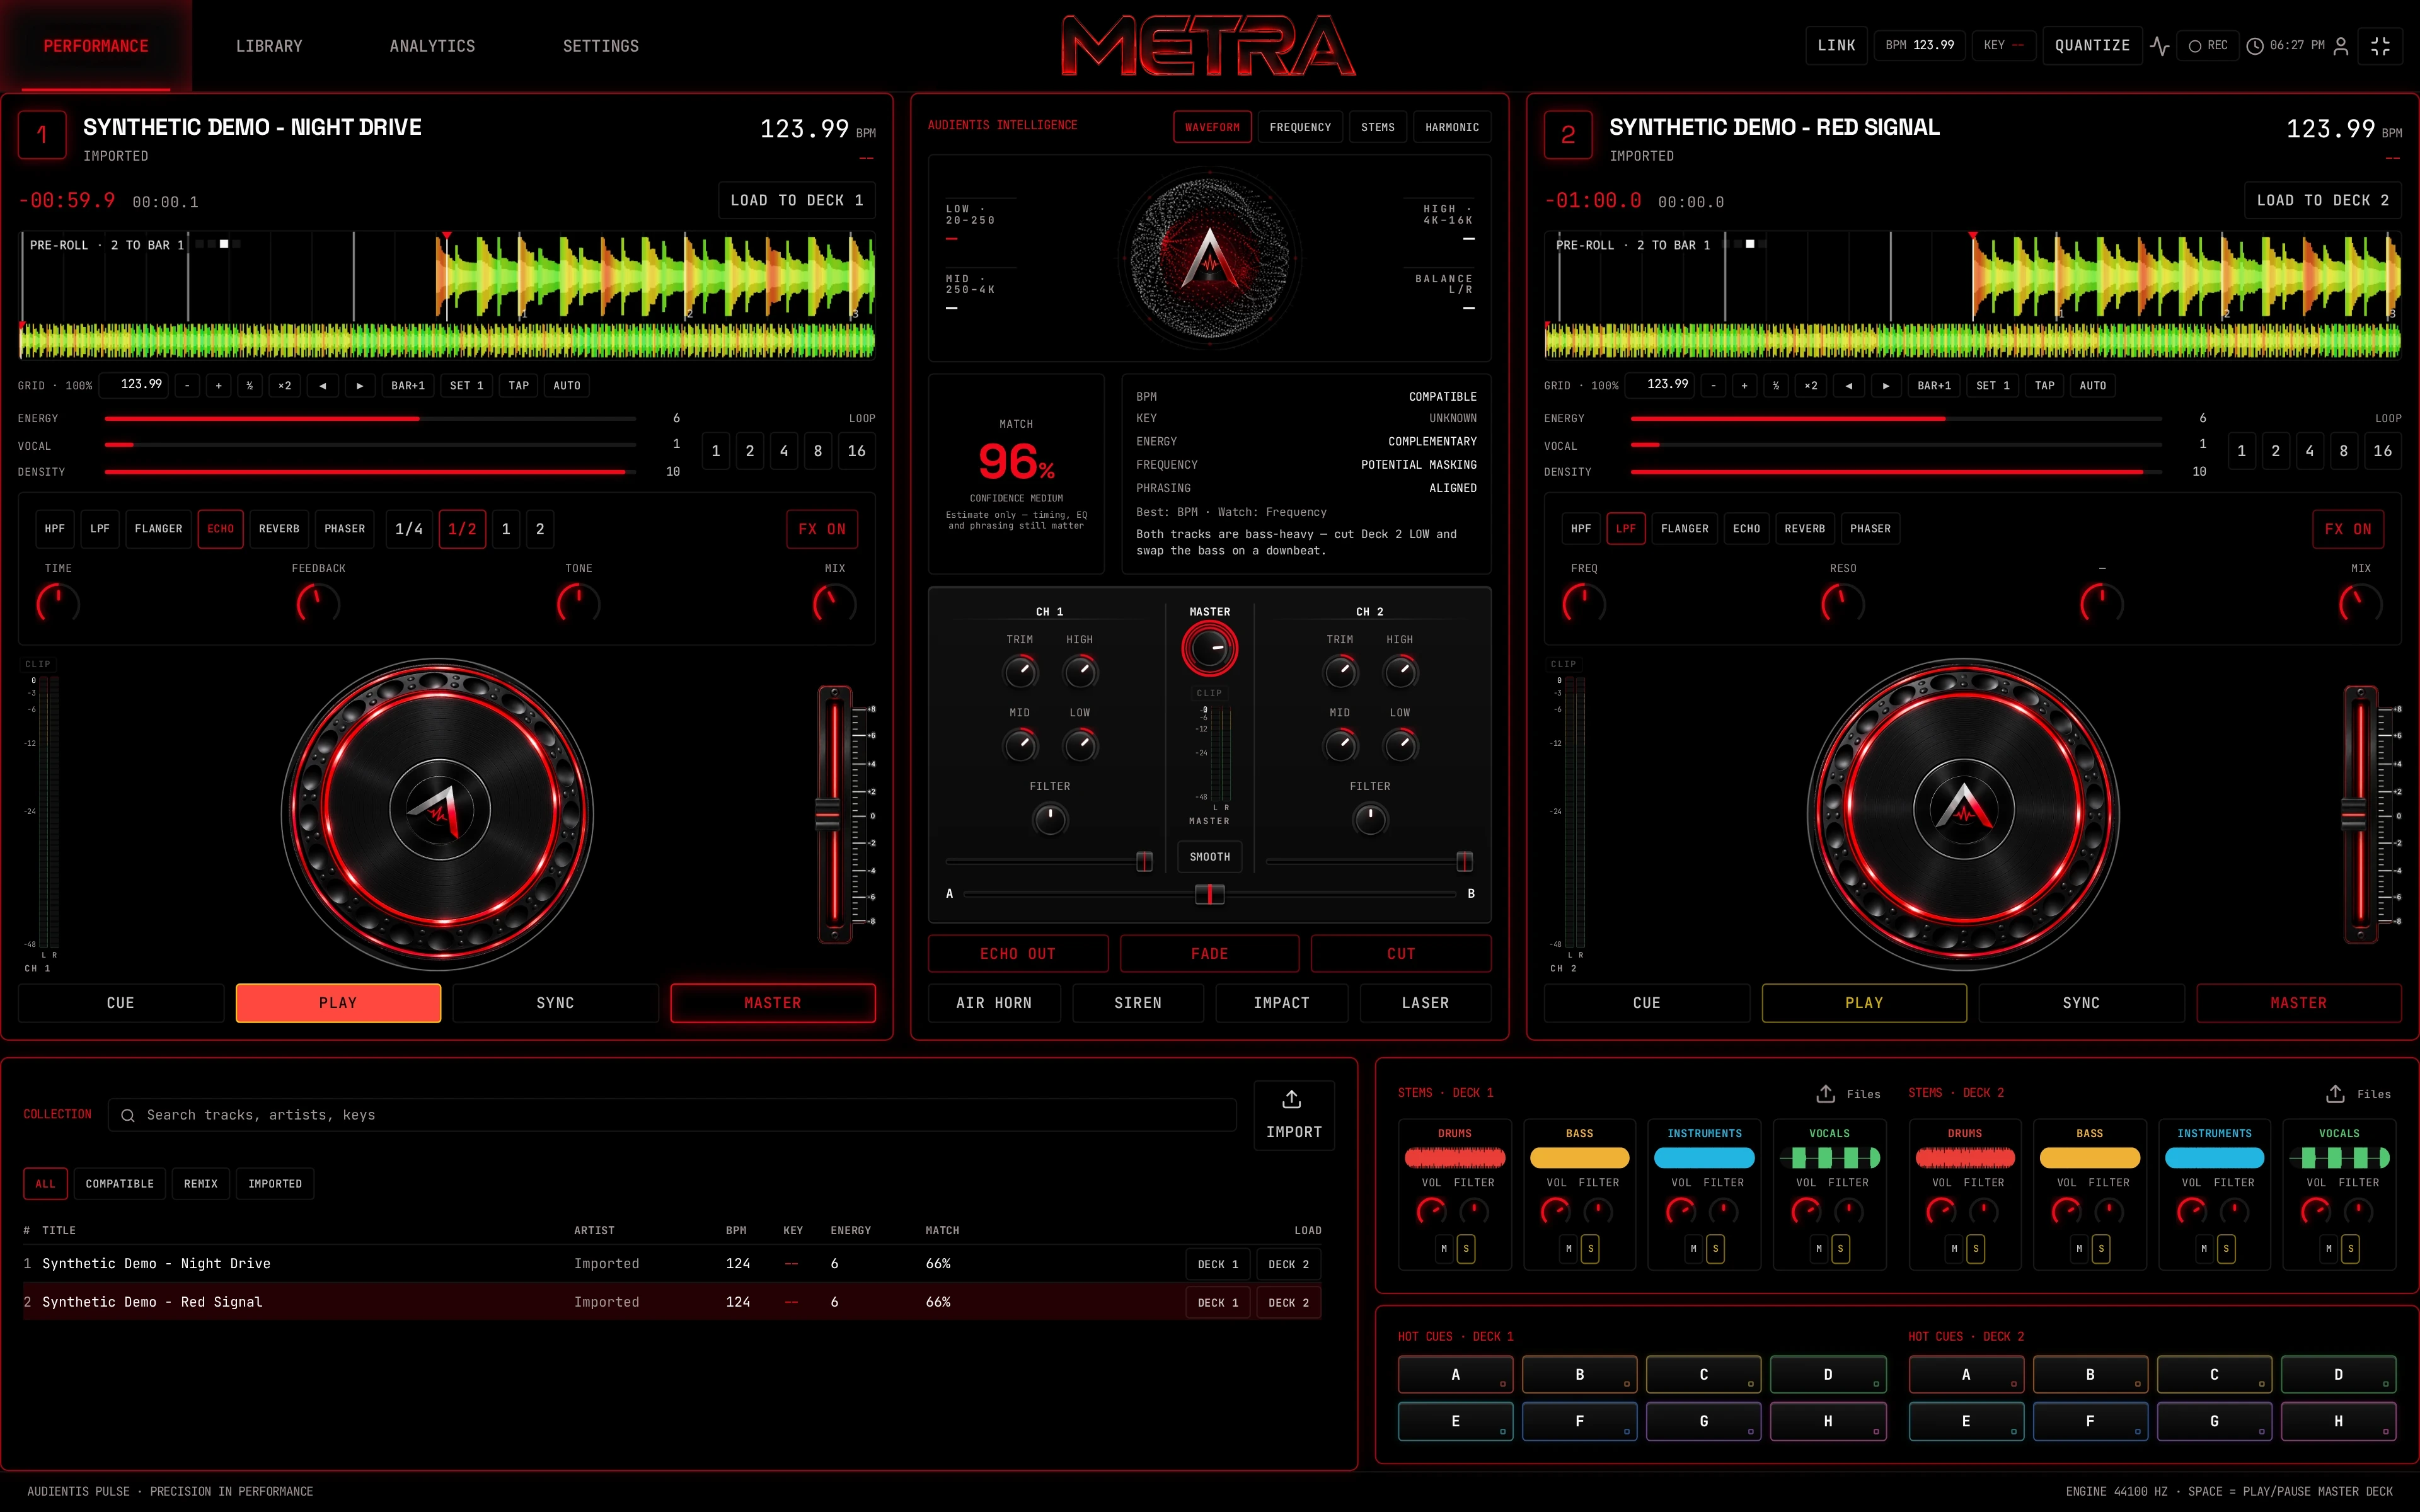Nudge Deck 2 grid left with arrow

(1848, 386)
